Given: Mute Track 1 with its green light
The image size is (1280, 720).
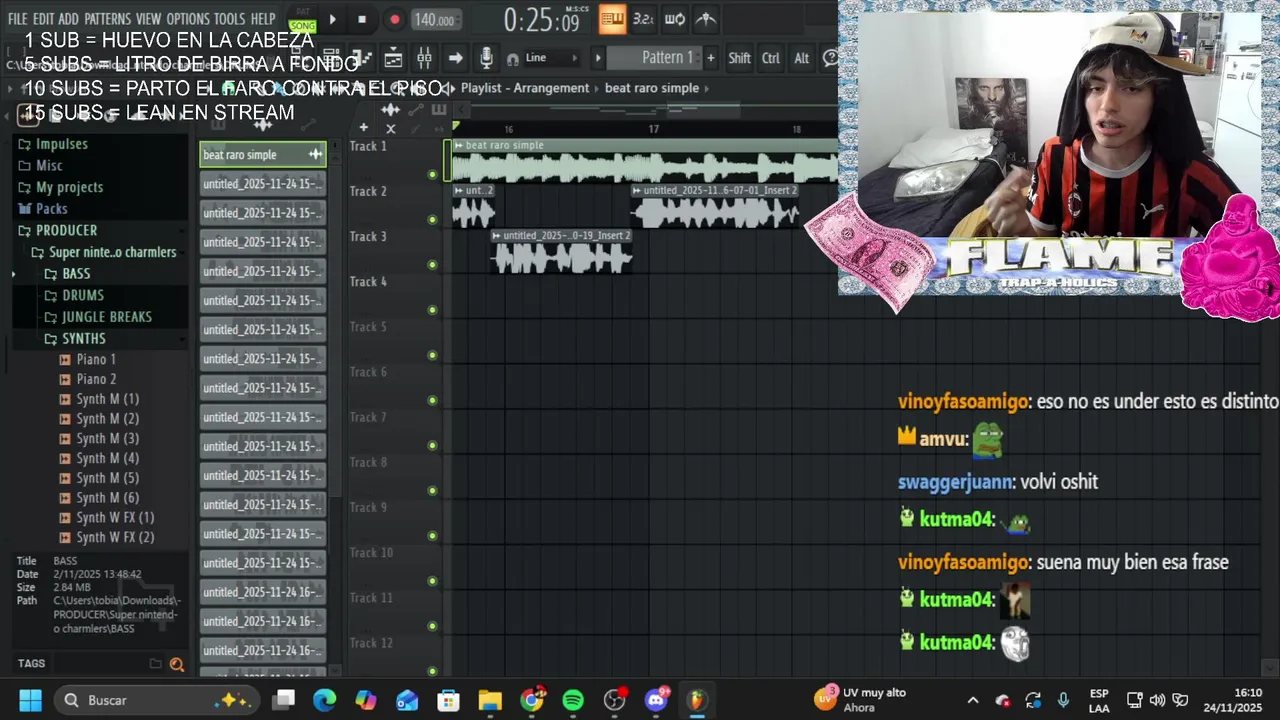Looking at the screenshot, I should (x=432, y=174).
